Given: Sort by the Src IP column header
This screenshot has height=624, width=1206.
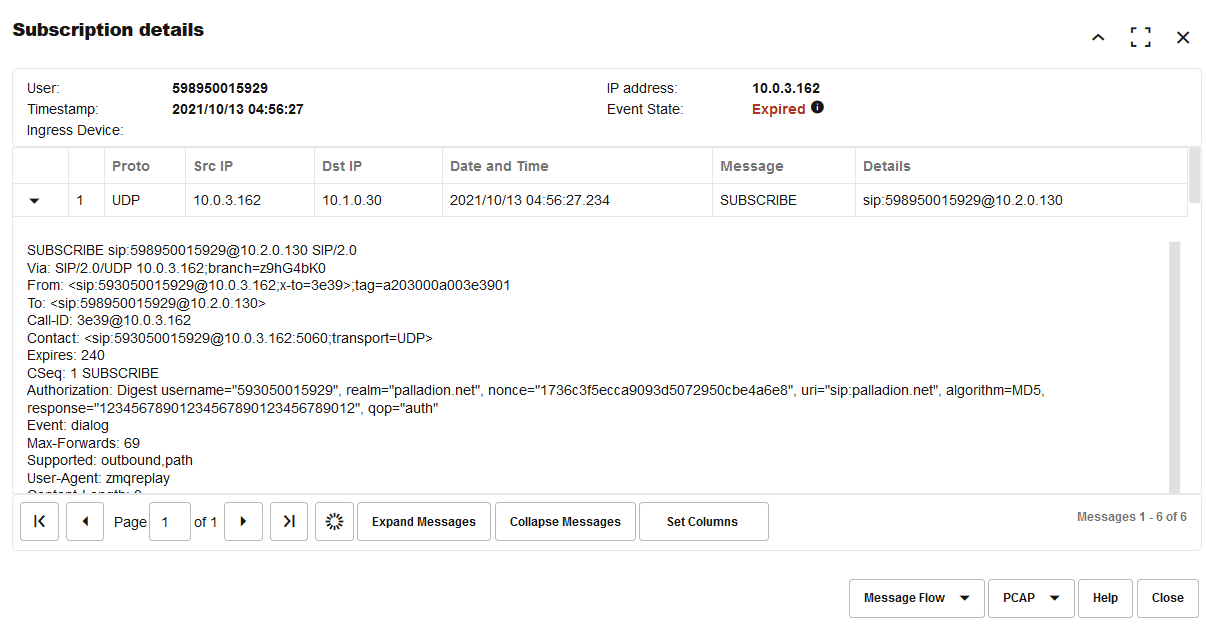Looking at the screenshot, I should coord(250,166).
